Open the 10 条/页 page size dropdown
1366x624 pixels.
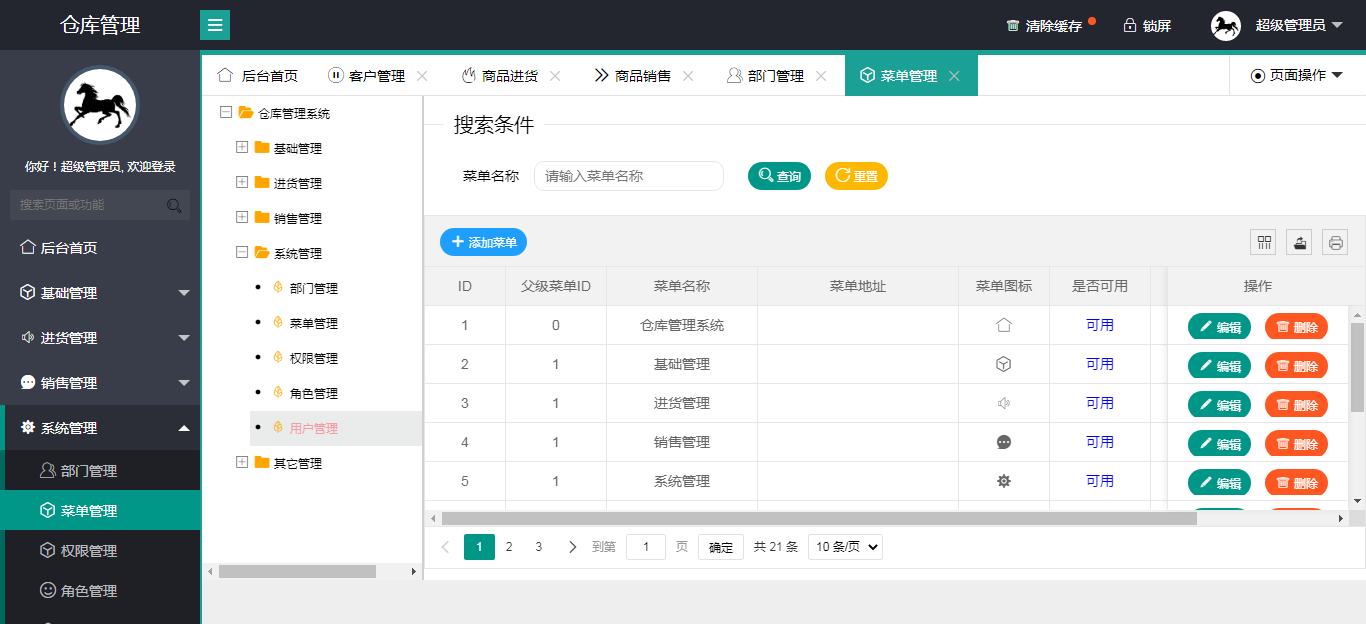[x=845, y=547]
